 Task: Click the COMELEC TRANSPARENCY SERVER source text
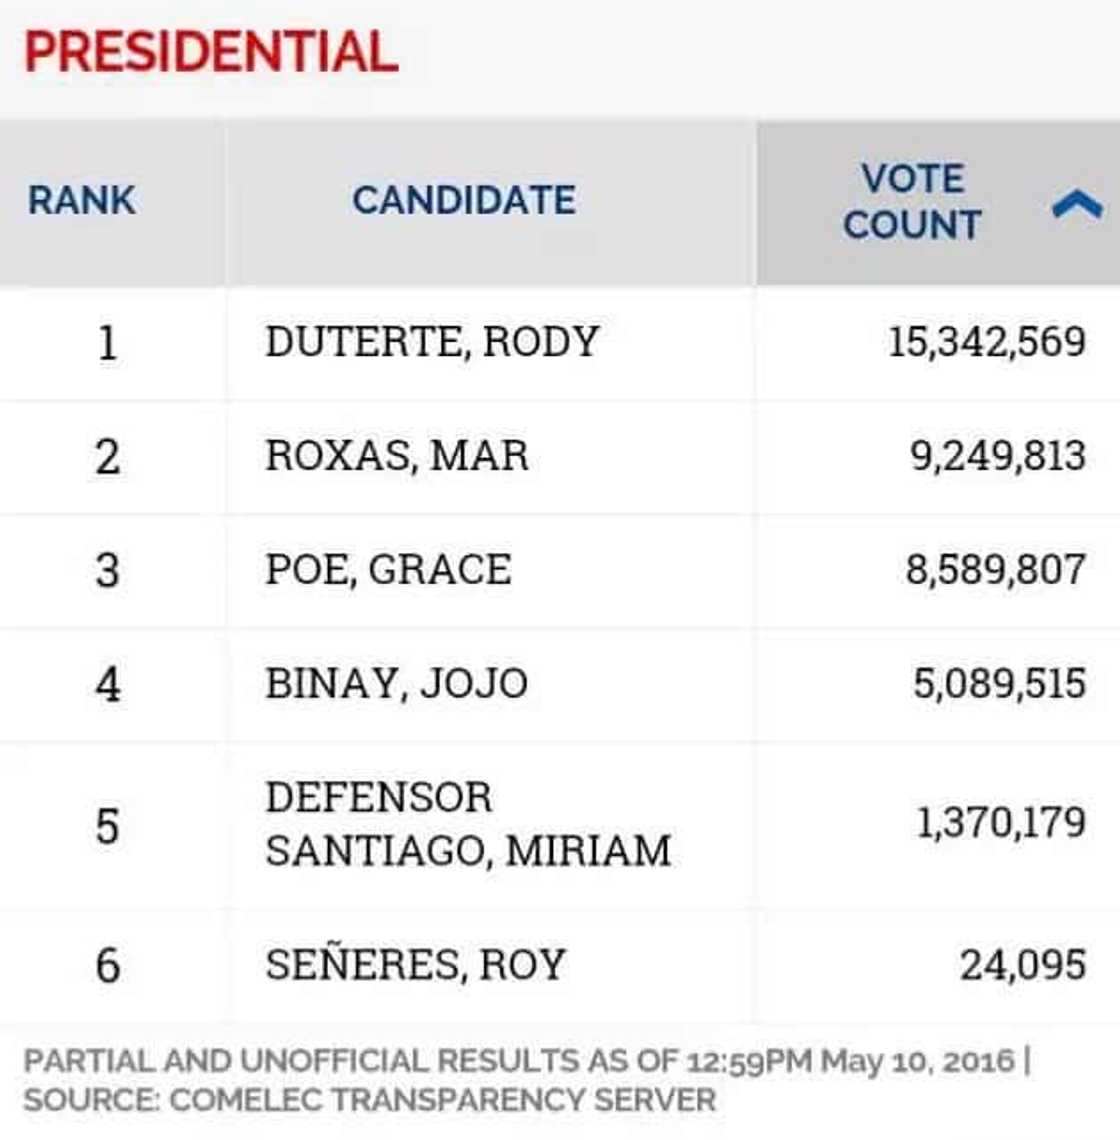[370, 1097]
